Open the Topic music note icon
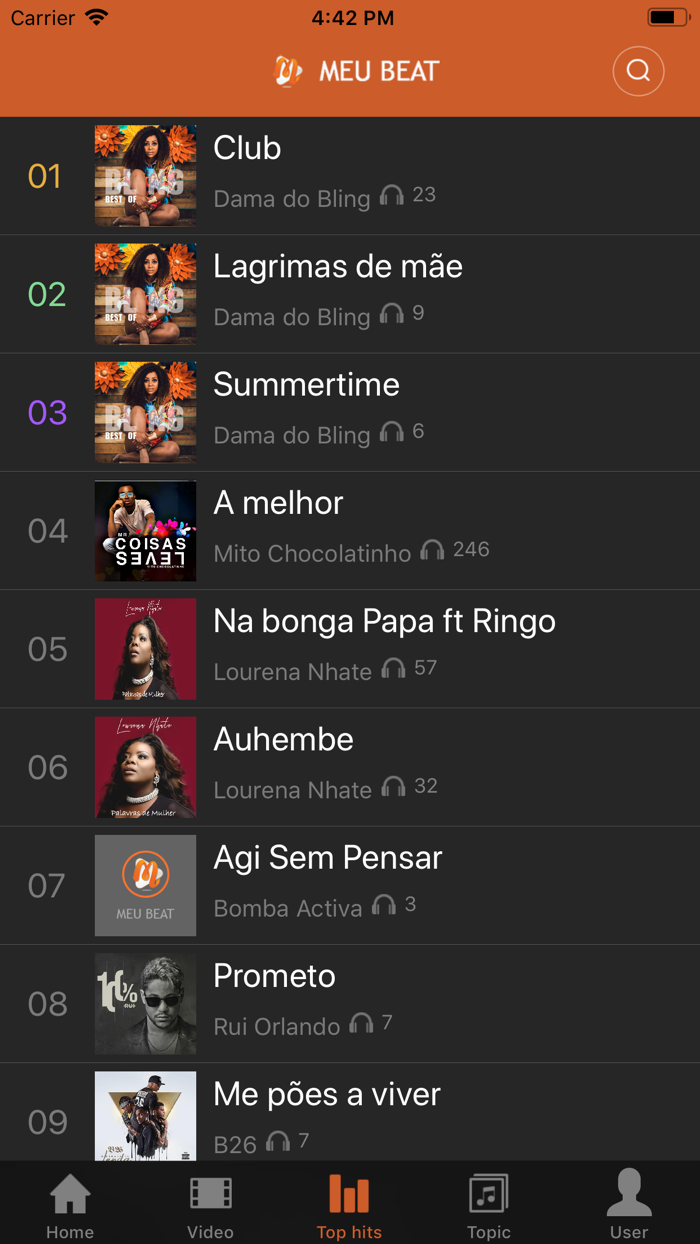The height and width of the screenshot is (1244, 700). point(489,1192)
